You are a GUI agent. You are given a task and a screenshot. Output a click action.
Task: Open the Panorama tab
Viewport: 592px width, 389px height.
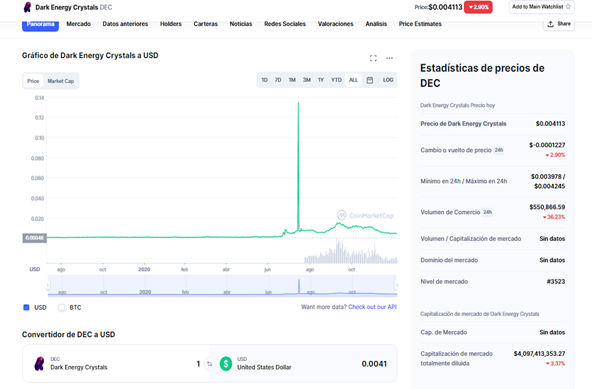[x=40, y=24]
